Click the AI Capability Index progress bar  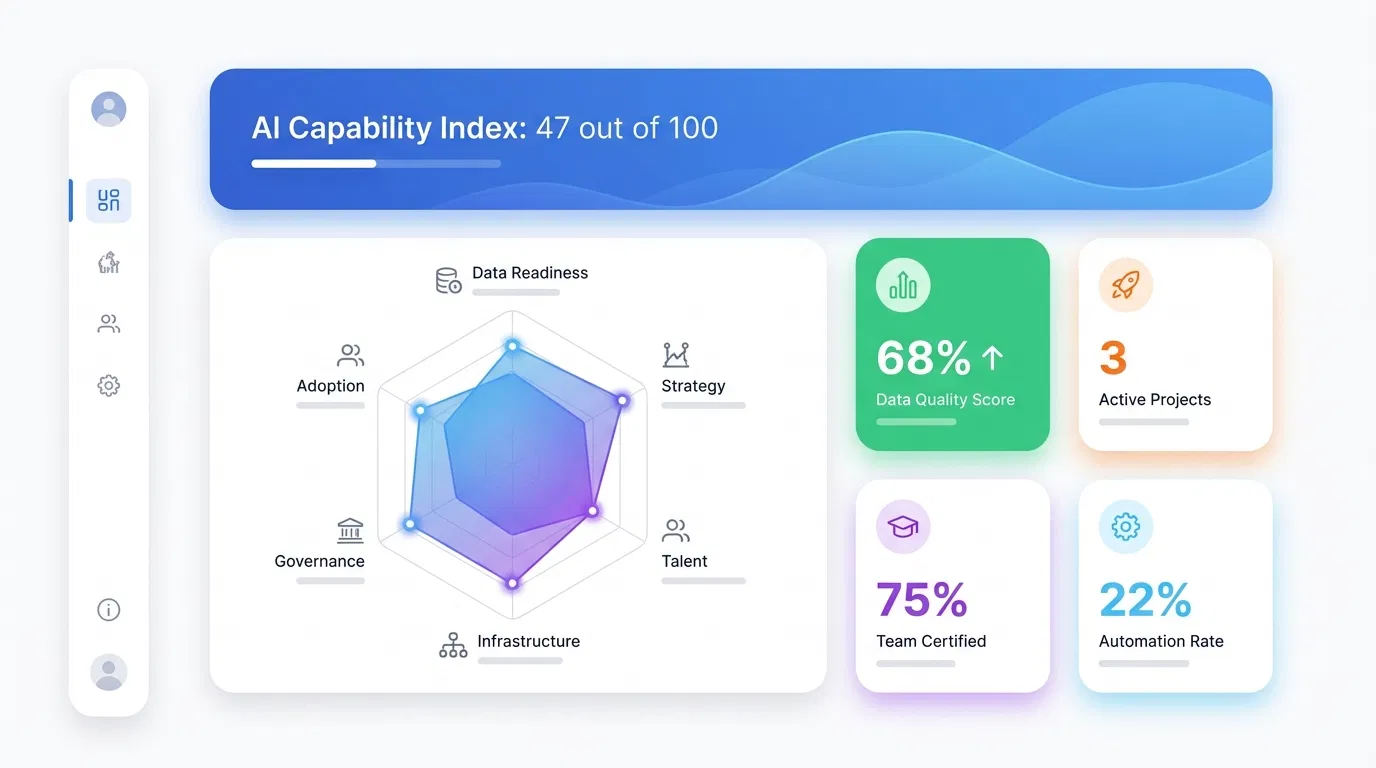click(x=375, y=163)
